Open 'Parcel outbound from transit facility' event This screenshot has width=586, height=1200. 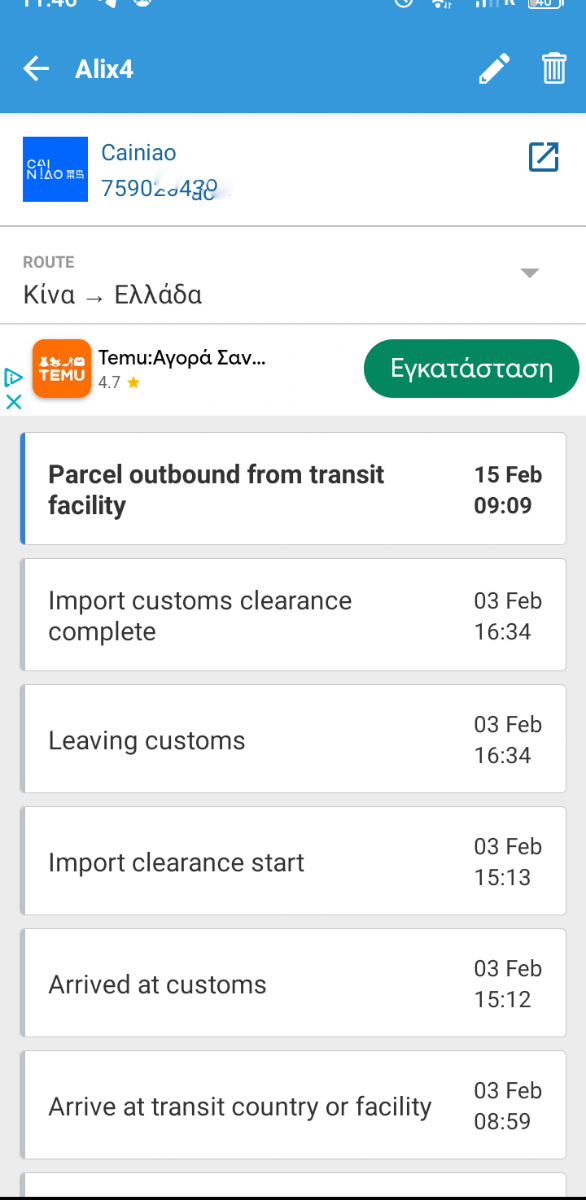point(293,489)
